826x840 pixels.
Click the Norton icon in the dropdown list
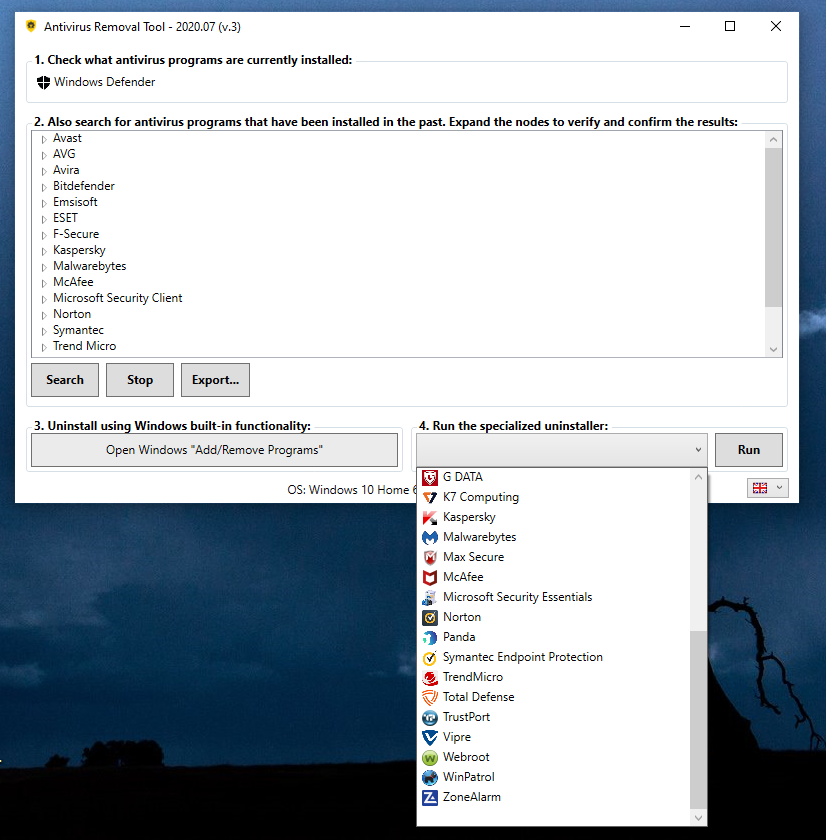(430, 617)
